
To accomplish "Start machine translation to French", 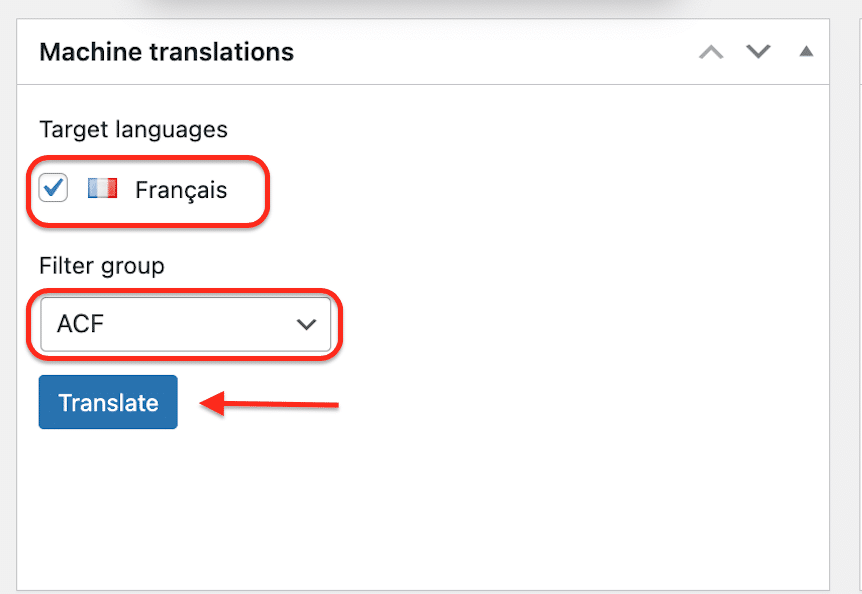I will [107, 402].
